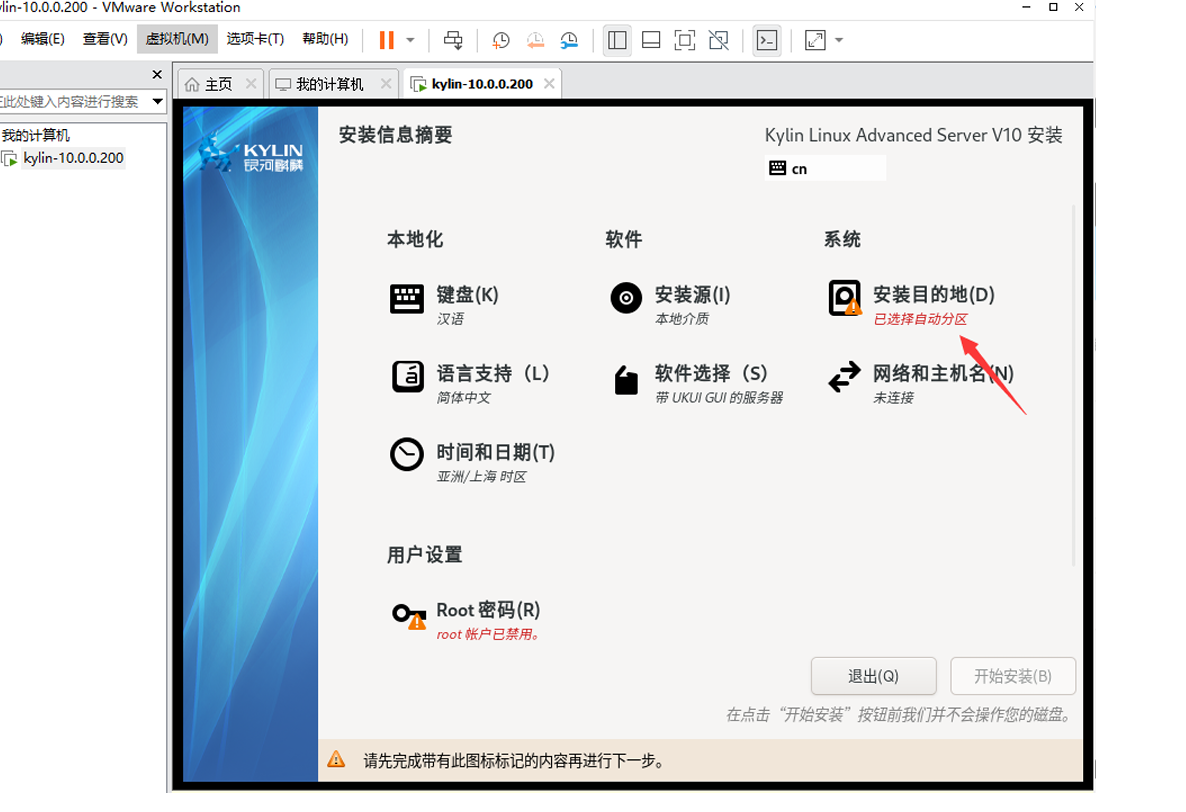Open 语言支持(L) language settings

tap(470, 383)
